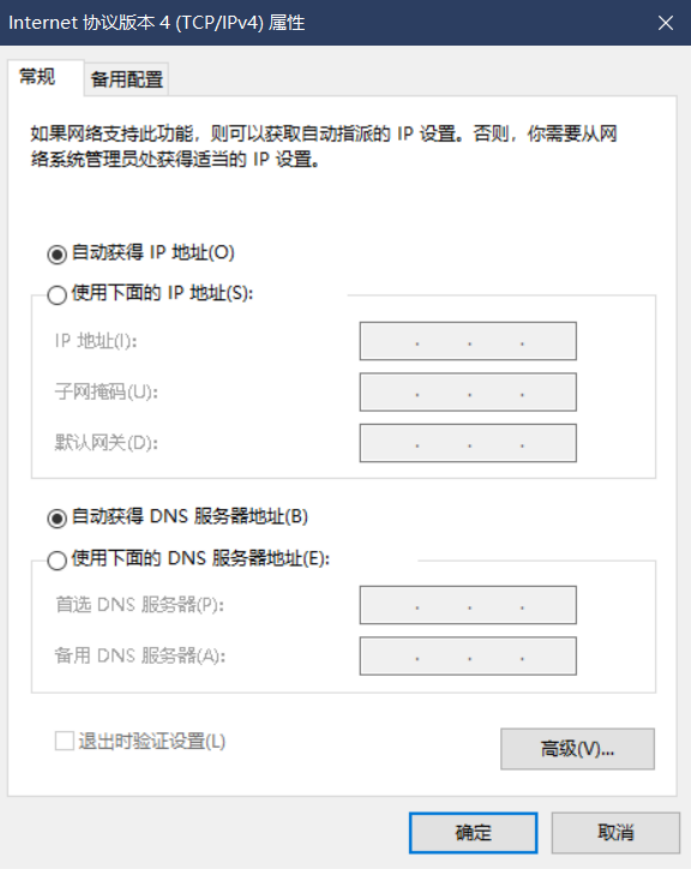
Task: Close the TCP/IPv4 properties dialog
Action: point(665,22)
